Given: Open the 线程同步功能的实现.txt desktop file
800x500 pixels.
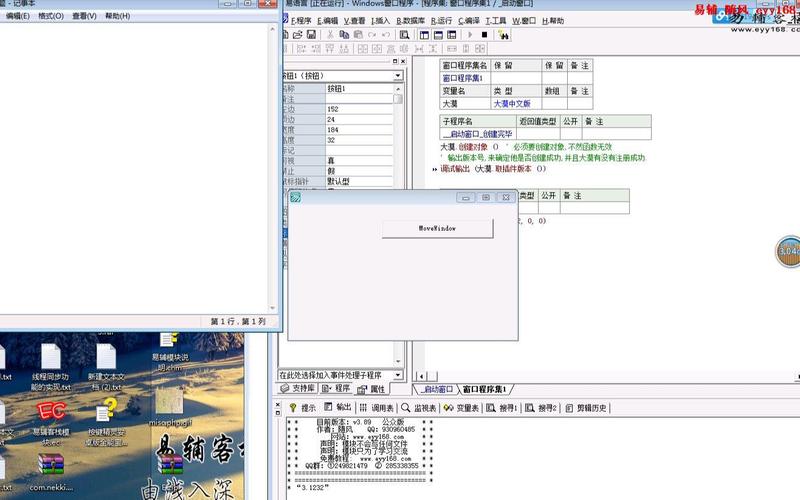Looking at the screenshot, I should click(x=50, y=358).
